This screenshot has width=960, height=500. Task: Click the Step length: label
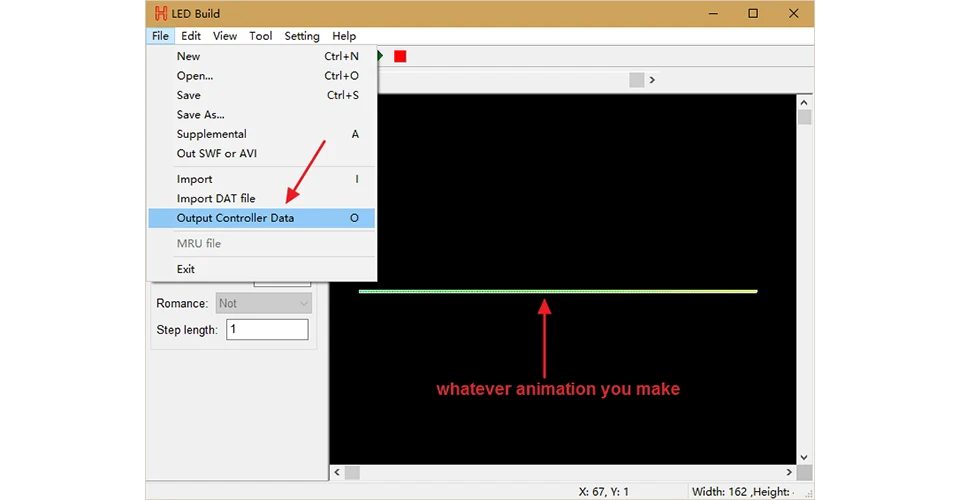187,330
